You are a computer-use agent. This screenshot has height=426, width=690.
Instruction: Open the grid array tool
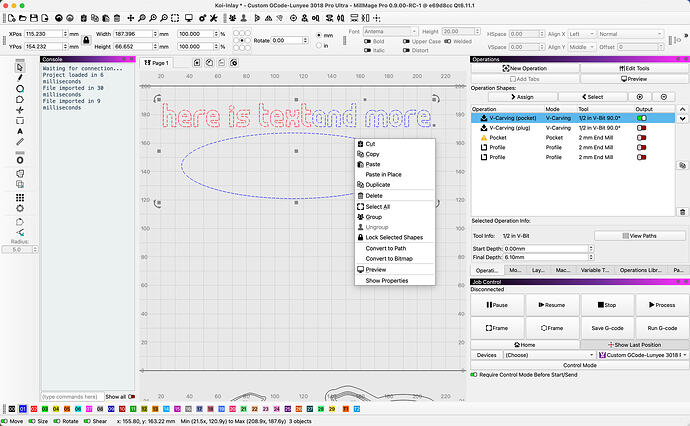[x=20, y=198]
